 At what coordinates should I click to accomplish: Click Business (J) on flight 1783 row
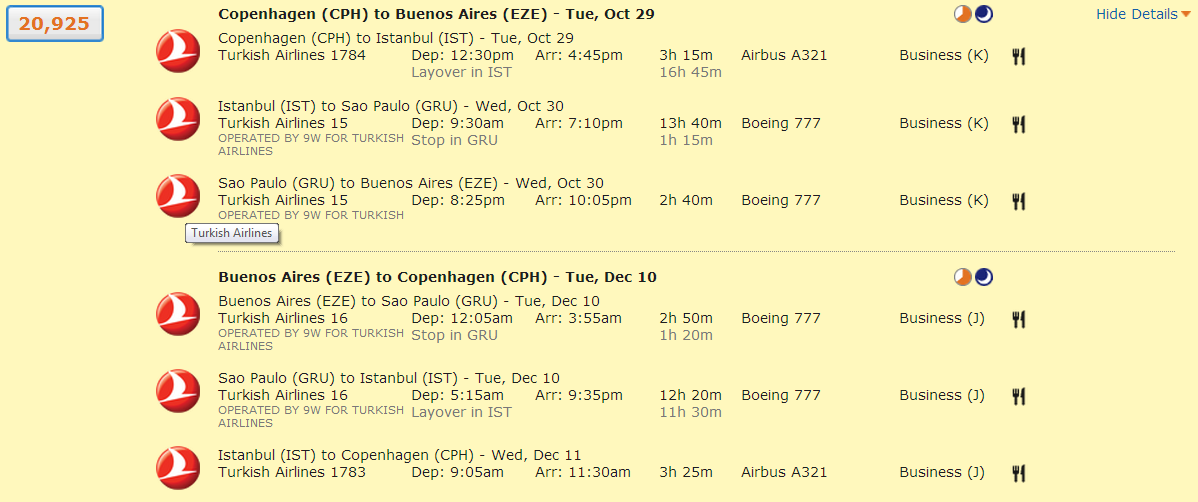coord(942,472)
